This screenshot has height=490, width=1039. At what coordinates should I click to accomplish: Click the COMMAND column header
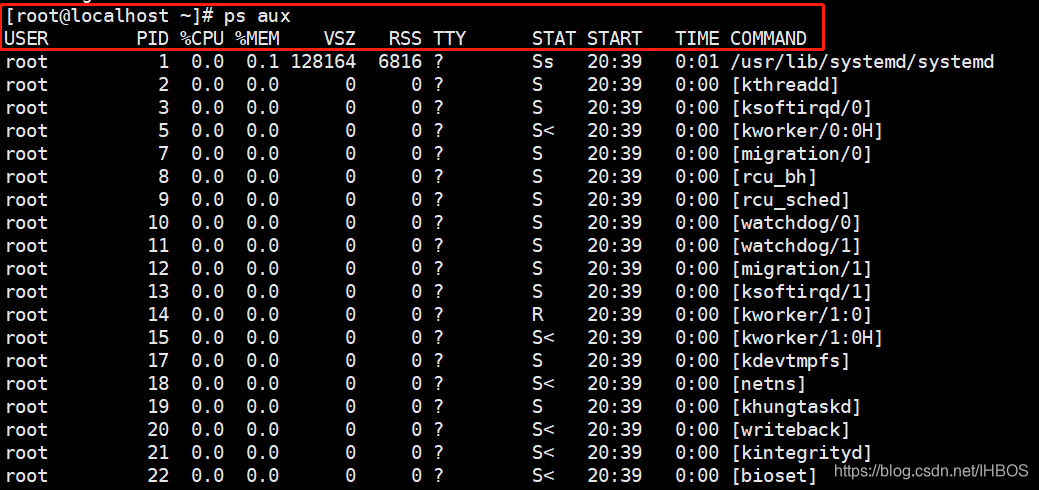coord(769,38)
